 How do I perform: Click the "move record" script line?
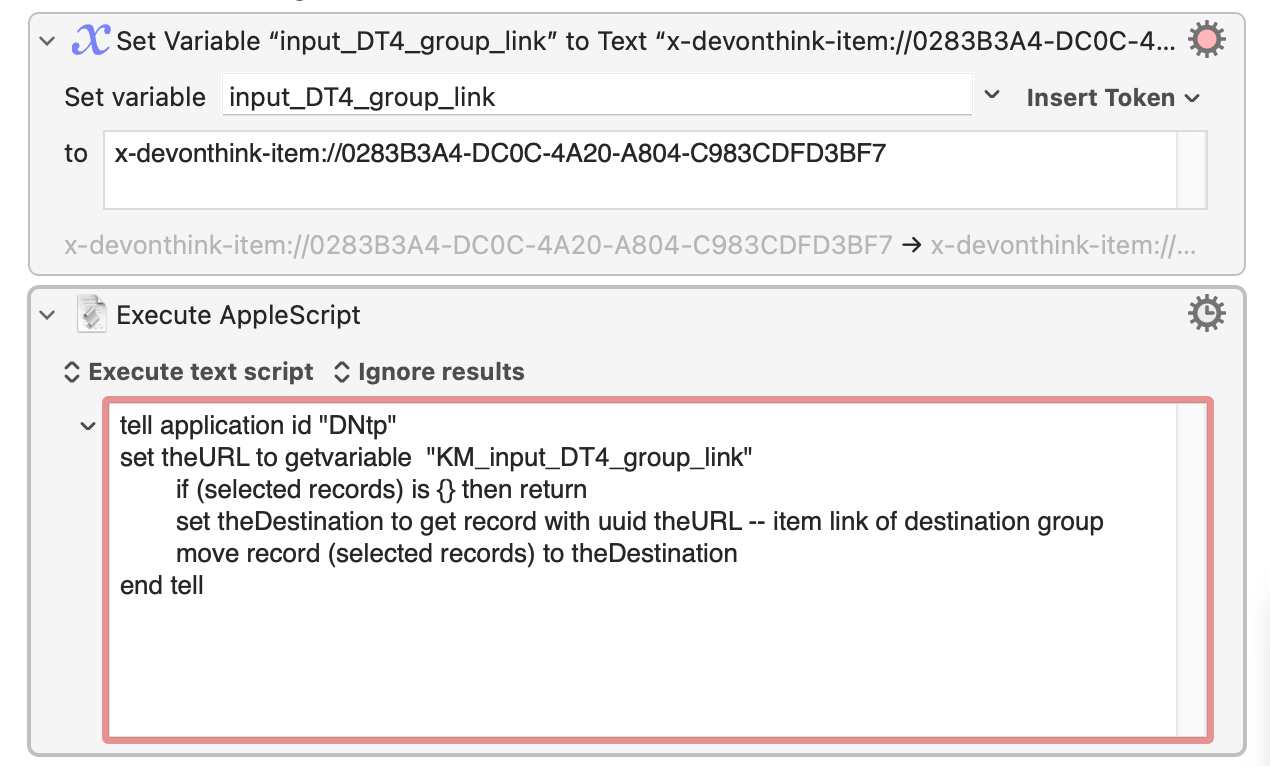pyautogui.click(x=456, y=553)
